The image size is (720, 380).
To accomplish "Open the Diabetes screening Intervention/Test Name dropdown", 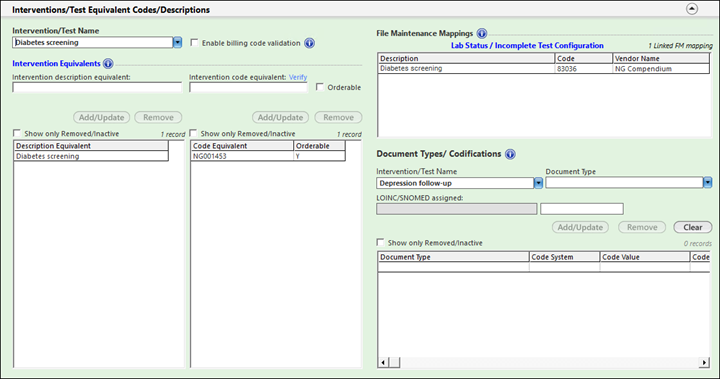I will [x=177, y=42].
